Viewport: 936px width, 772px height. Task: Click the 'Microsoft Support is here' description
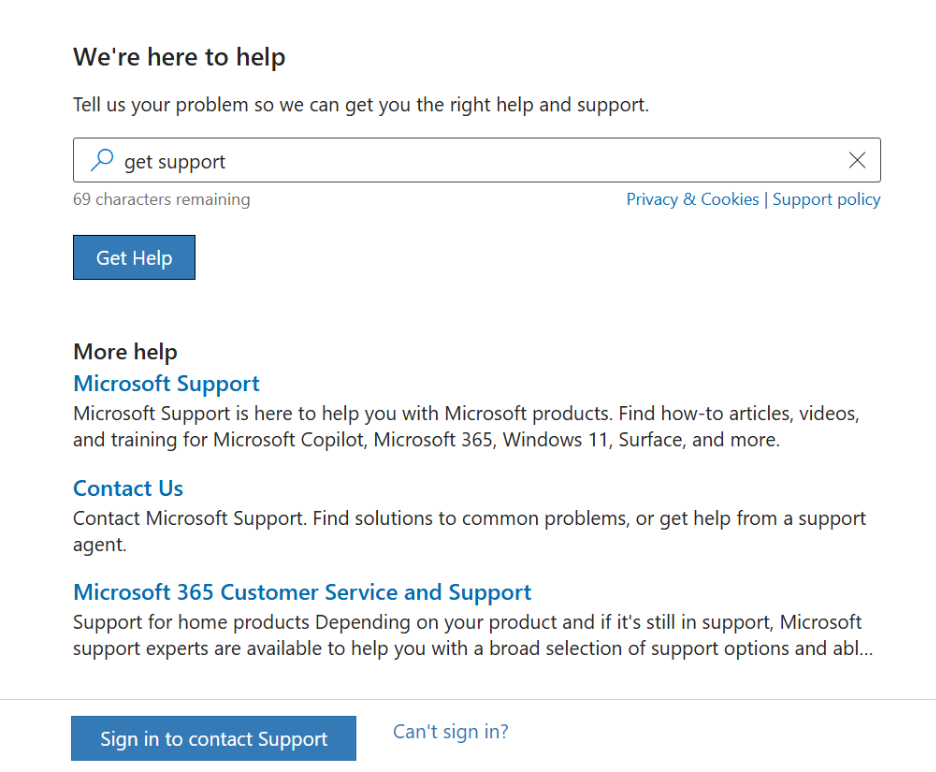466,426
